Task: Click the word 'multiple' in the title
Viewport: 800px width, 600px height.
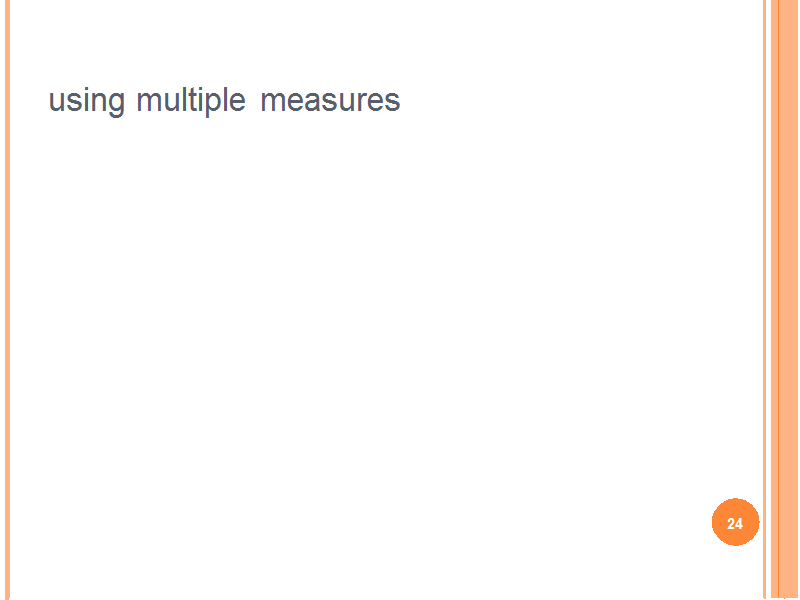Action: [191, 101]
